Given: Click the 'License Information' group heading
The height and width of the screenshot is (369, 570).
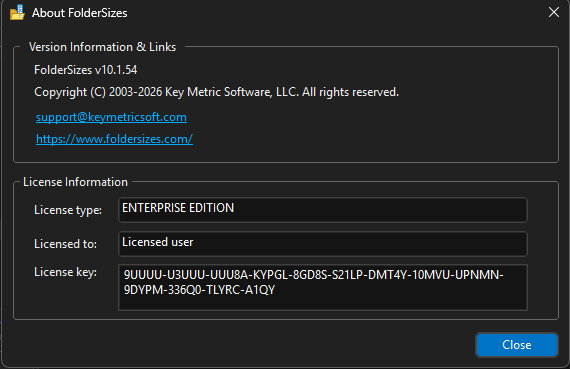Looking at the screenshot, I should pyautogui.click(x=75, y=182).
